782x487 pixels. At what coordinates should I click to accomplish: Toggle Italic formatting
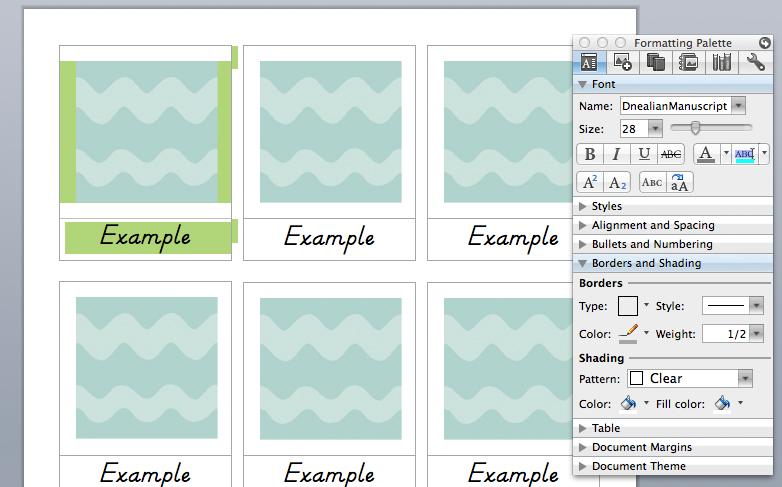617,154
